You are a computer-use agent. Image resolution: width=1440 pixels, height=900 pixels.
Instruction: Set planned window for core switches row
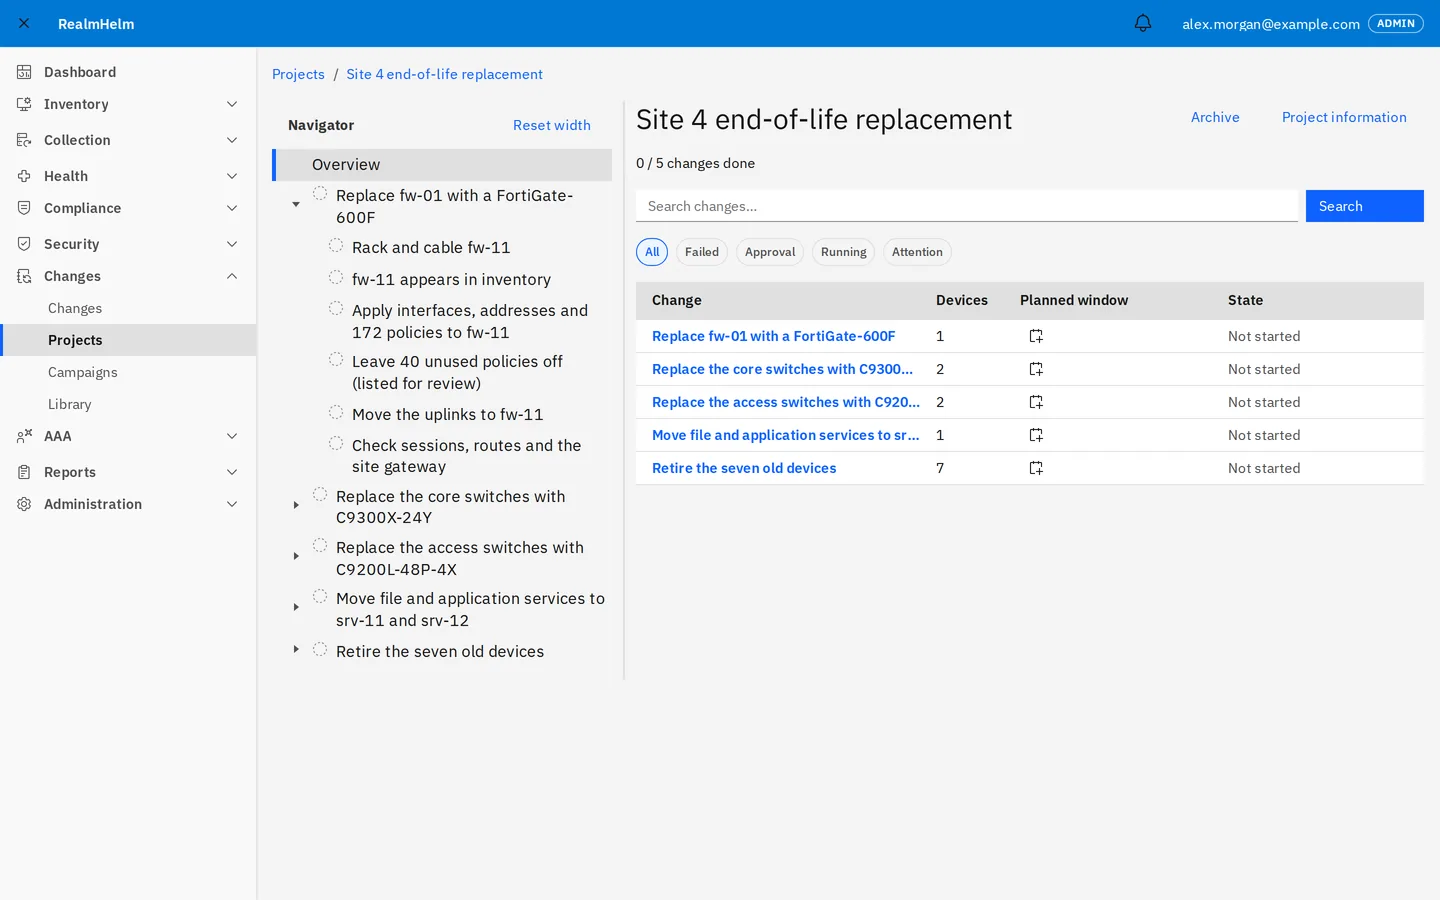(x=1036, y=369)
